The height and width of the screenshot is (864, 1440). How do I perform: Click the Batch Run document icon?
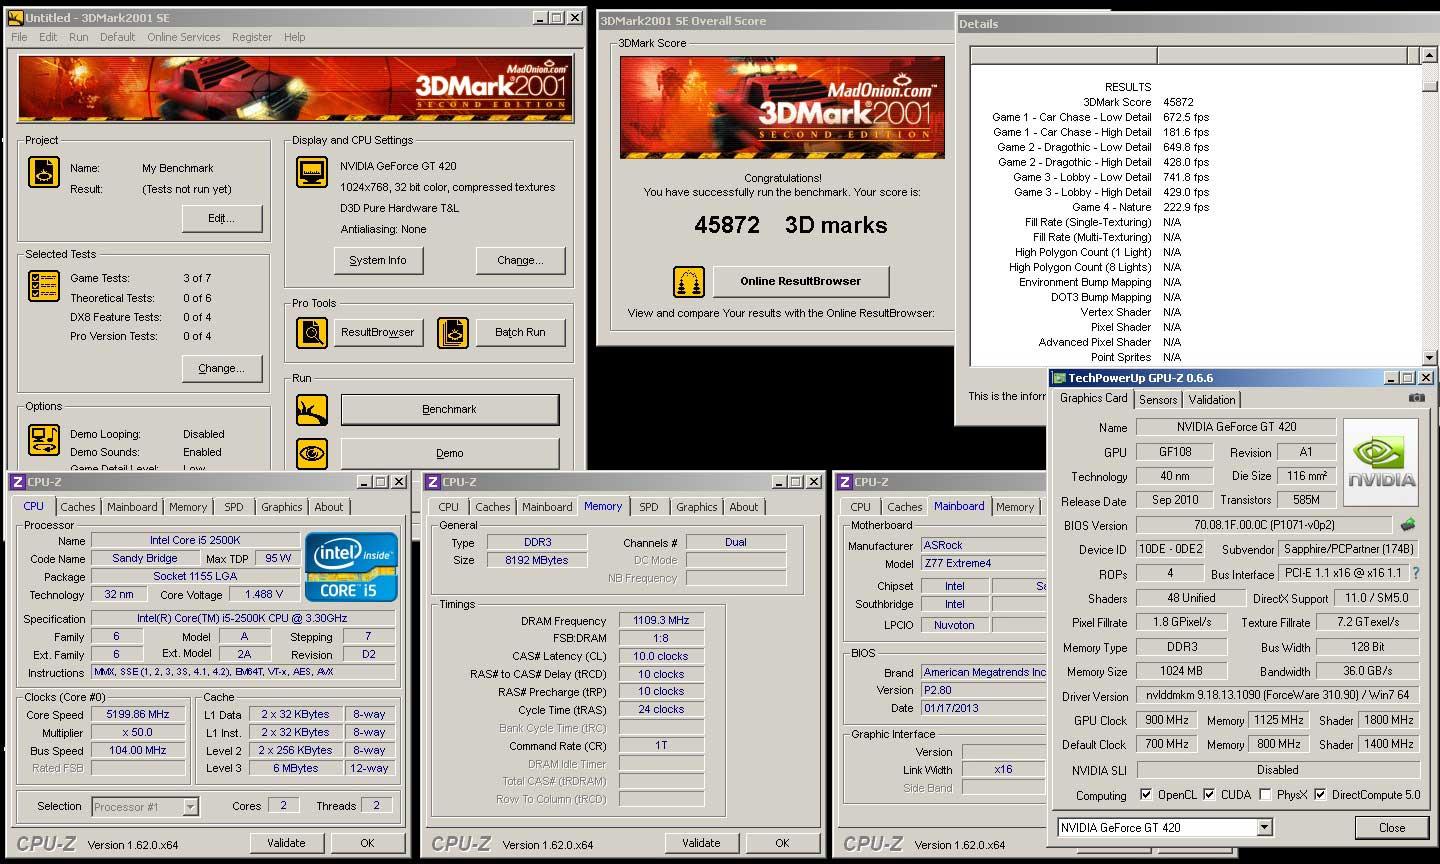pyautogui.click(x=452, y=332)
